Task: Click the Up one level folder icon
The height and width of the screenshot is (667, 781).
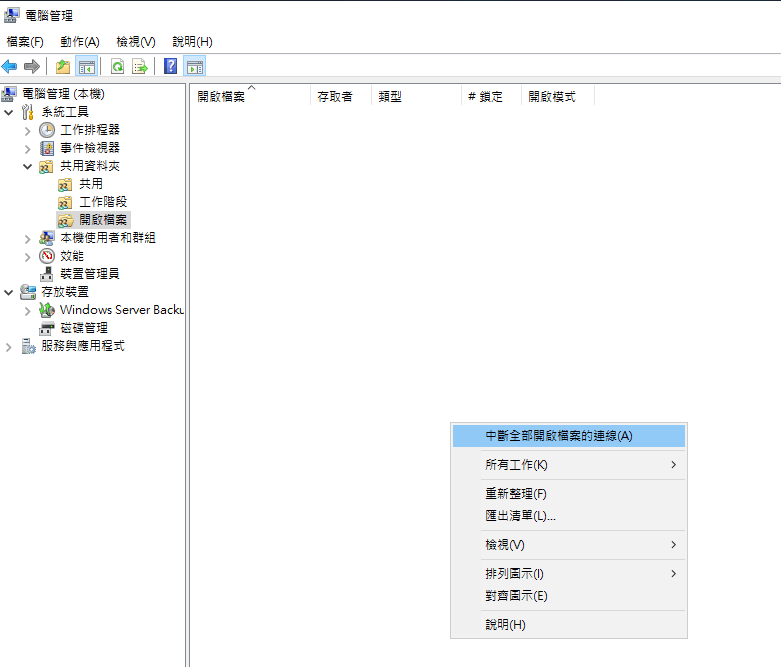Action: [63, 66]
